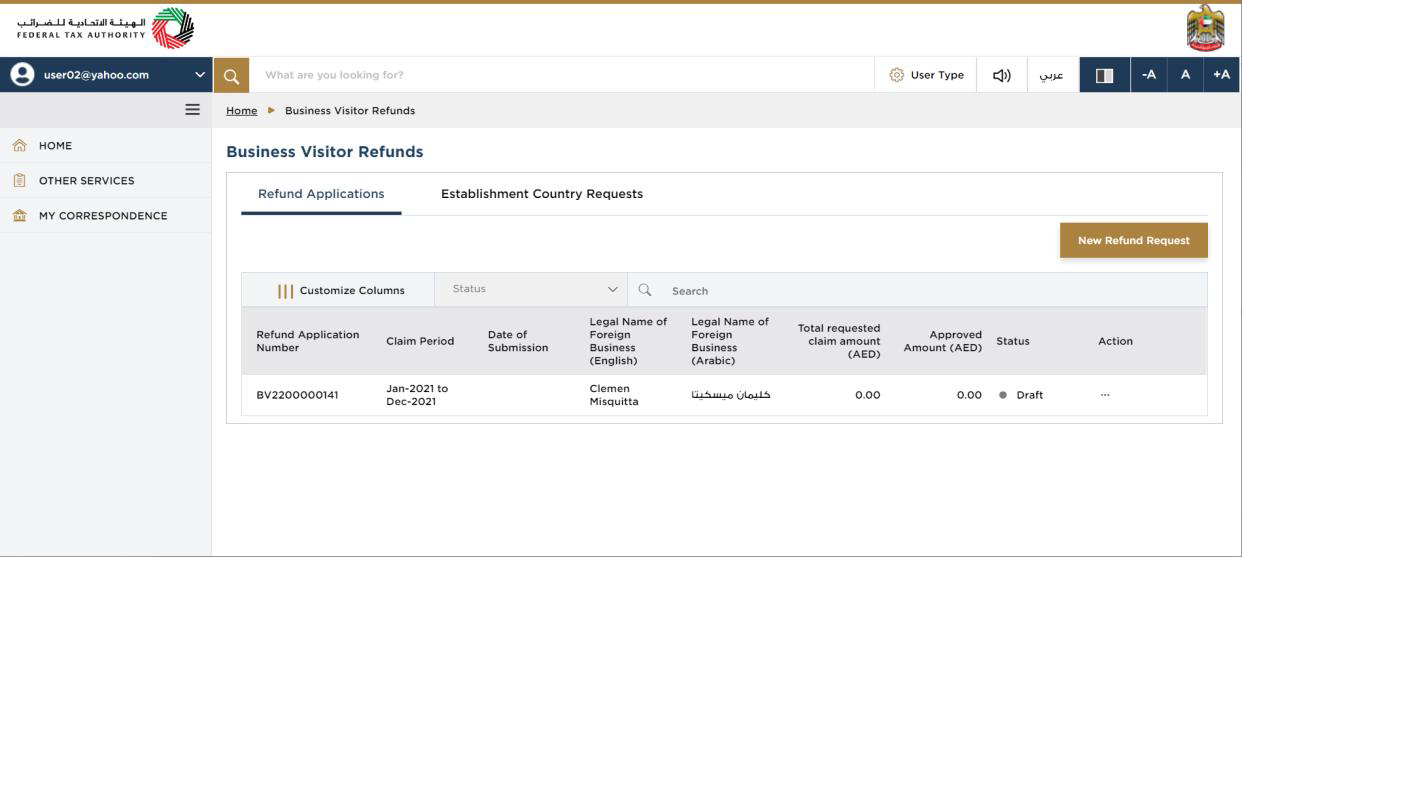Select application number BV2200000141
The height and width of the screenshot is (801, 1414).
click(297, 395)
